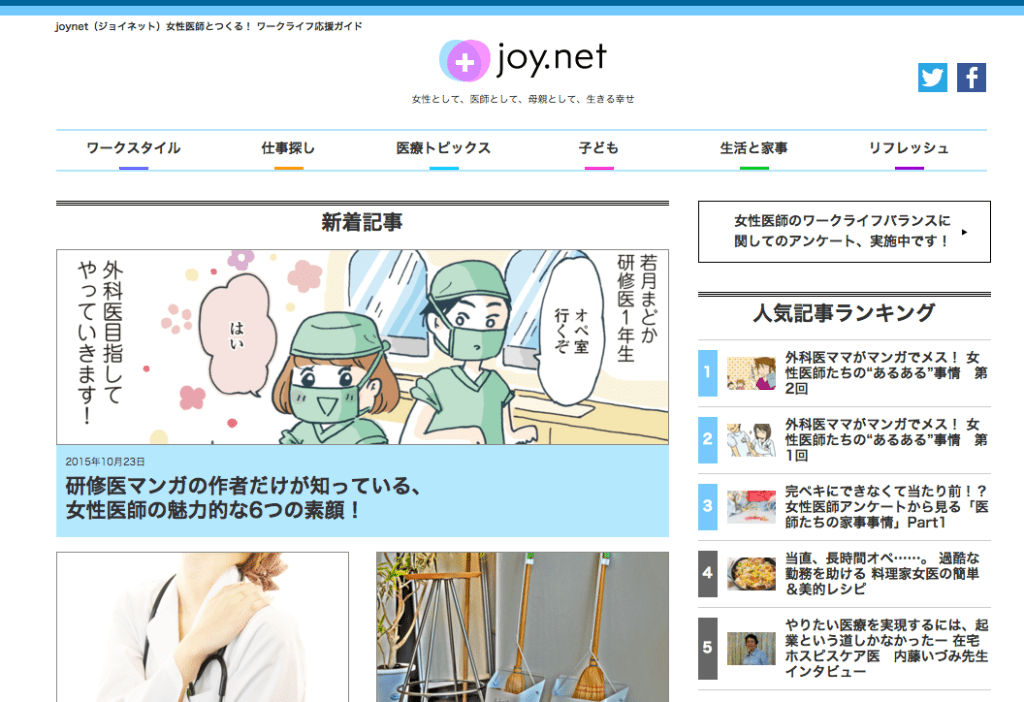Open the 内藤いづみ先生 interview article

coord(886,647)
